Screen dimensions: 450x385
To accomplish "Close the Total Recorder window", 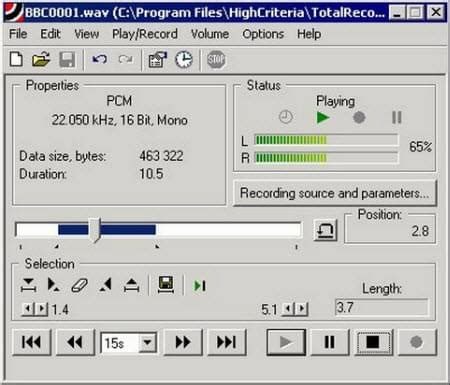I will coord(436,13).
